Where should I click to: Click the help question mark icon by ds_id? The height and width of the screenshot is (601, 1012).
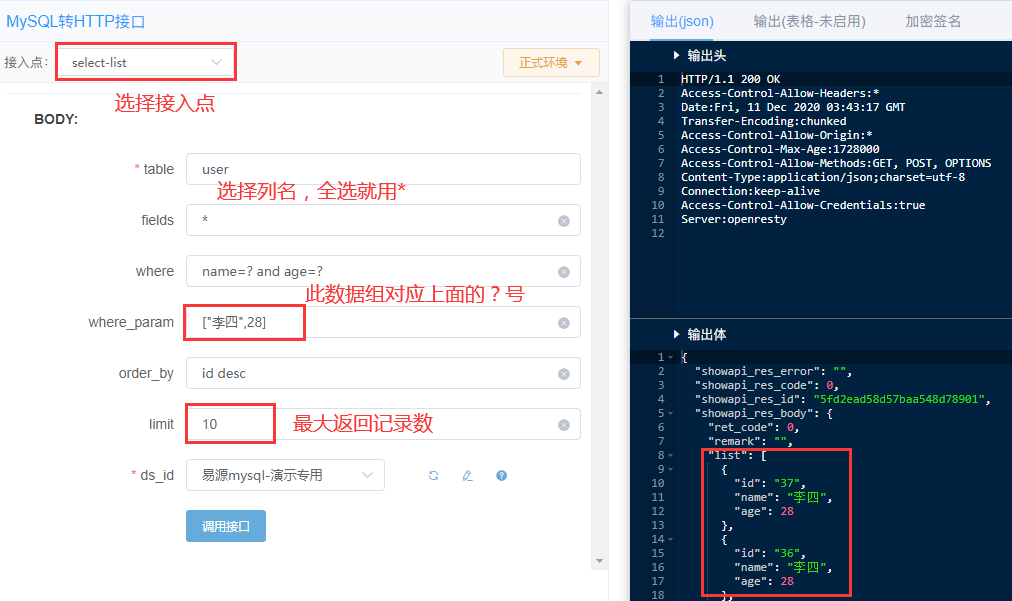[501, 475]
